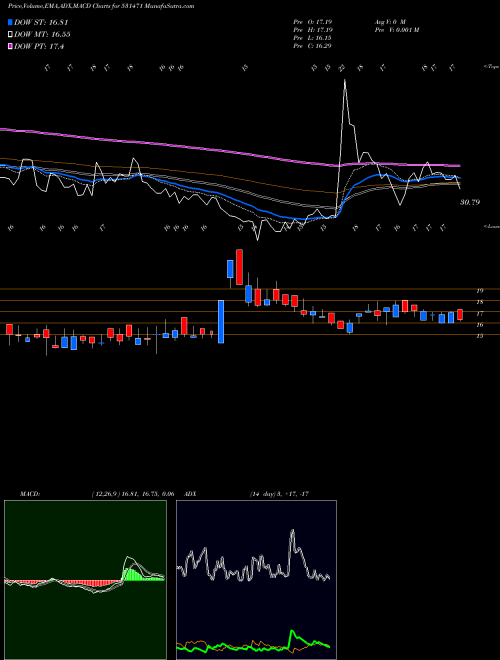Click the magenta DOW PT legend swatch
500x660 pixels.
click(11, 46)
